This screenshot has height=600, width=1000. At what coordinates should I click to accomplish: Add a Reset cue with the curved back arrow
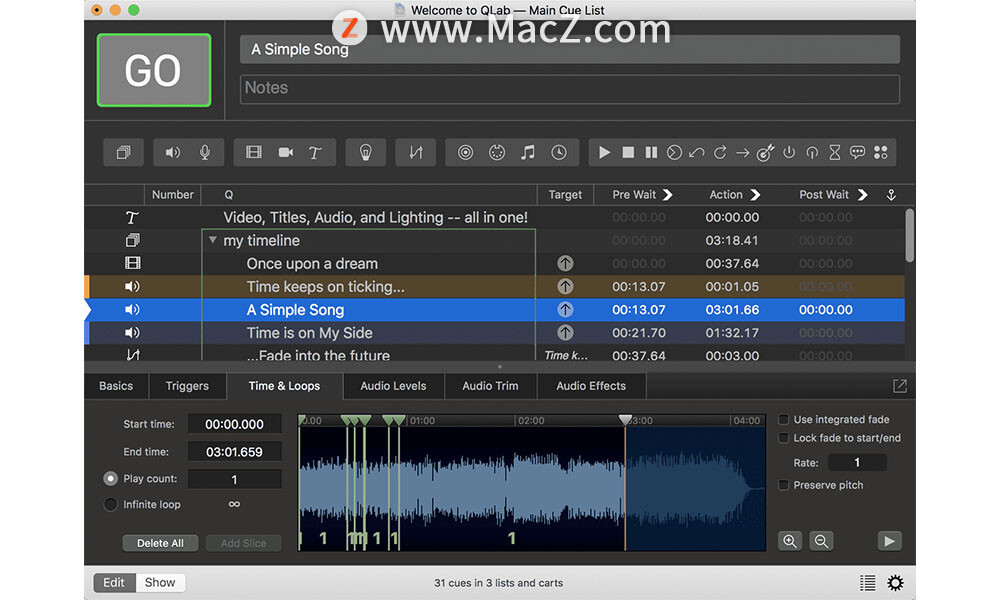click(697, 152)
